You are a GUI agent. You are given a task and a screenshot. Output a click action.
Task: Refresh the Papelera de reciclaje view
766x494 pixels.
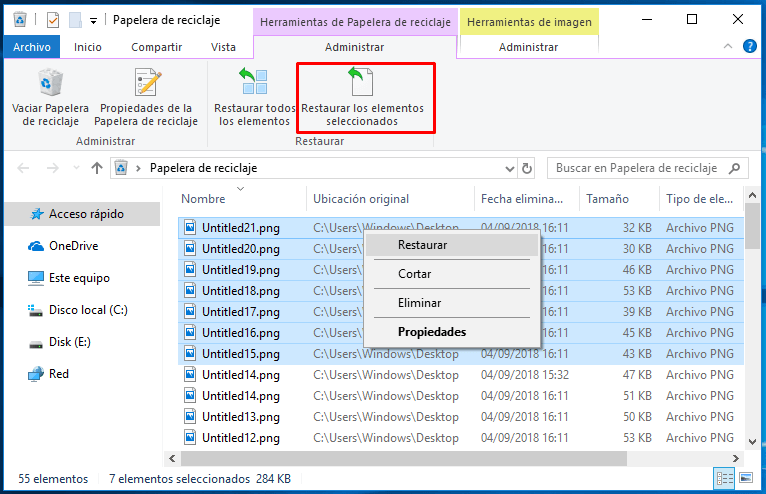tap(527, 168)
